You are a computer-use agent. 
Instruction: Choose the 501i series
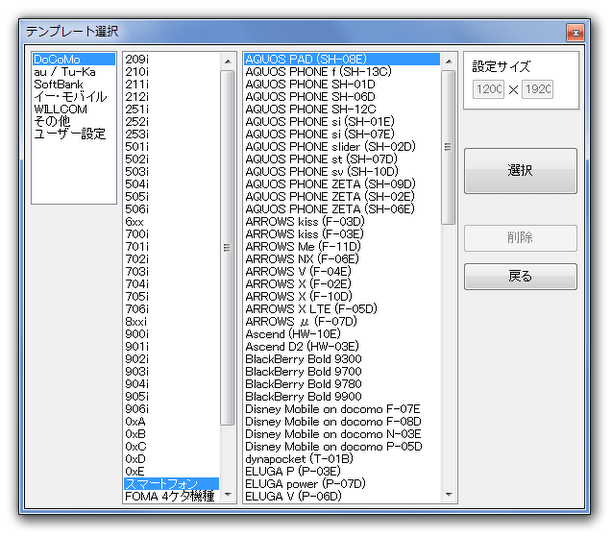171,147
